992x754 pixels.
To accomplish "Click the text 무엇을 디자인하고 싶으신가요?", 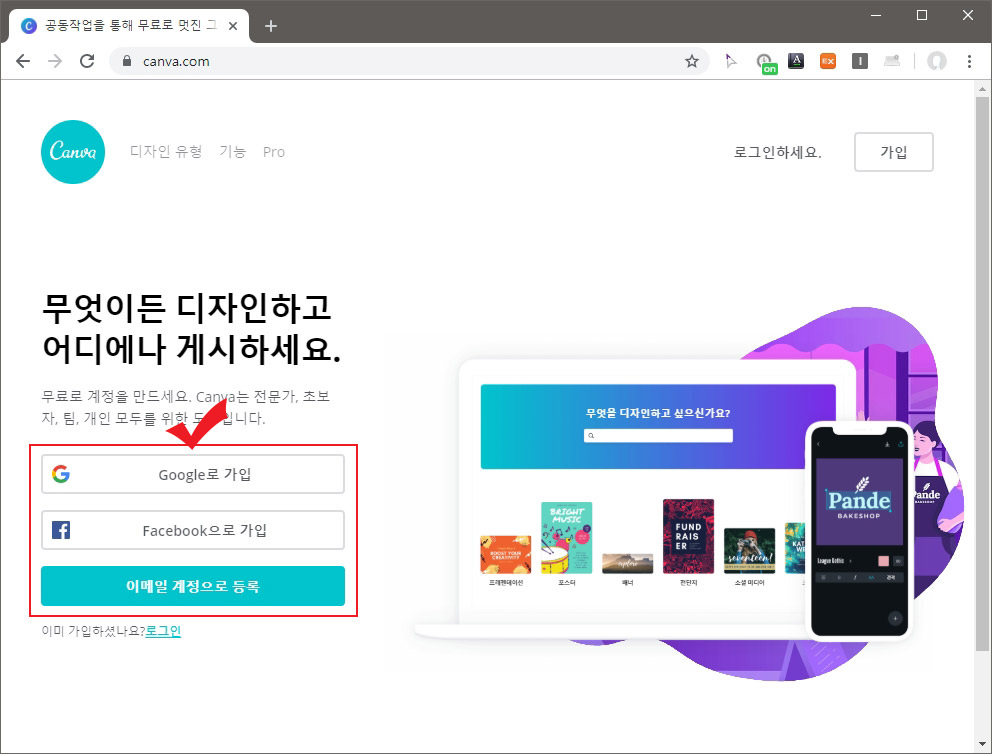I will (x=658, y=413).
